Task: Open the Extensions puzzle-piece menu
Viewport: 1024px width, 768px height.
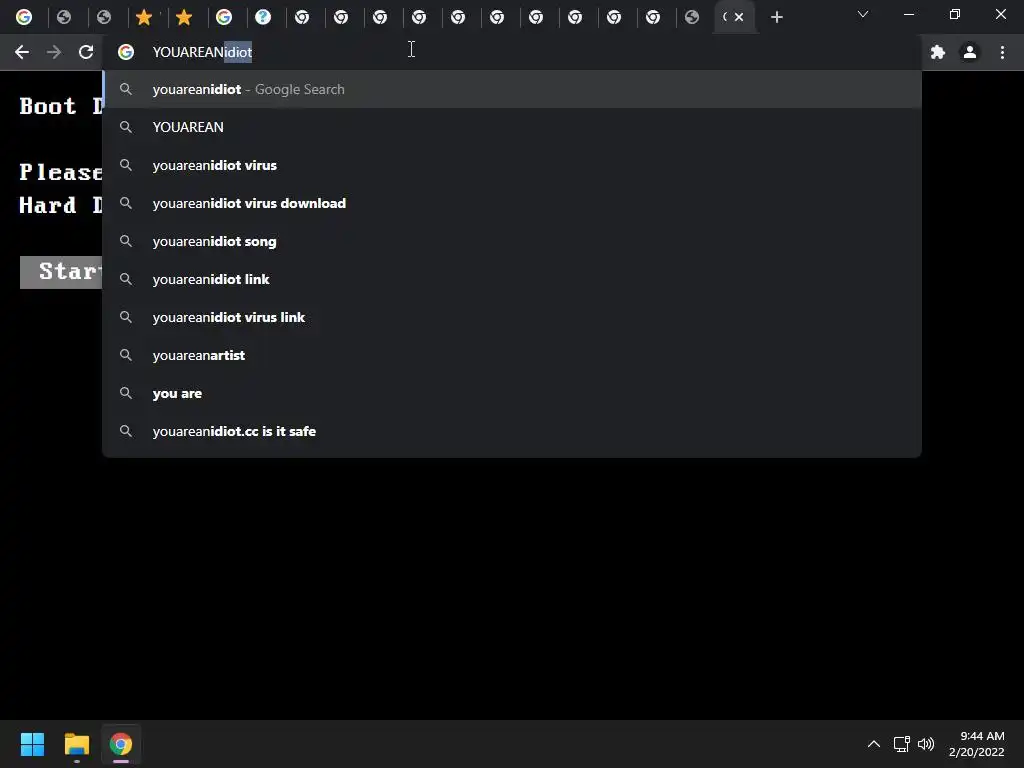Action: (938, 52)
